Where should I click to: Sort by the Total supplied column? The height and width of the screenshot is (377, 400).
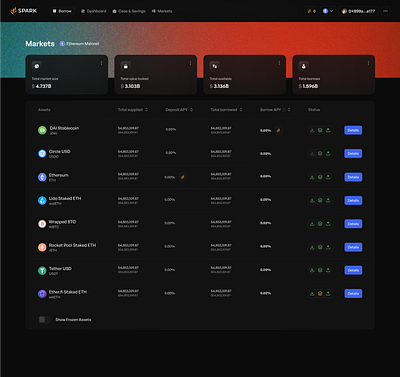pyautogui.click(x=133, y=110)
